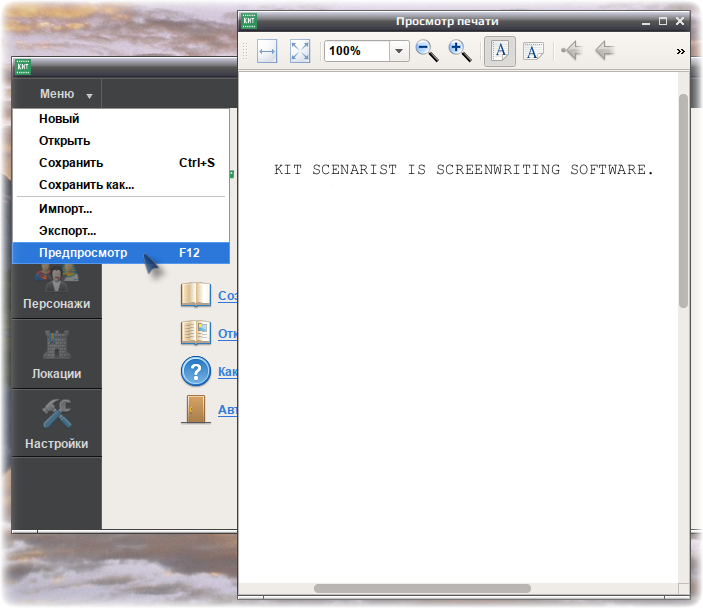Close the Просмотр печати window
703x608 pixels.
click(680, 21)
